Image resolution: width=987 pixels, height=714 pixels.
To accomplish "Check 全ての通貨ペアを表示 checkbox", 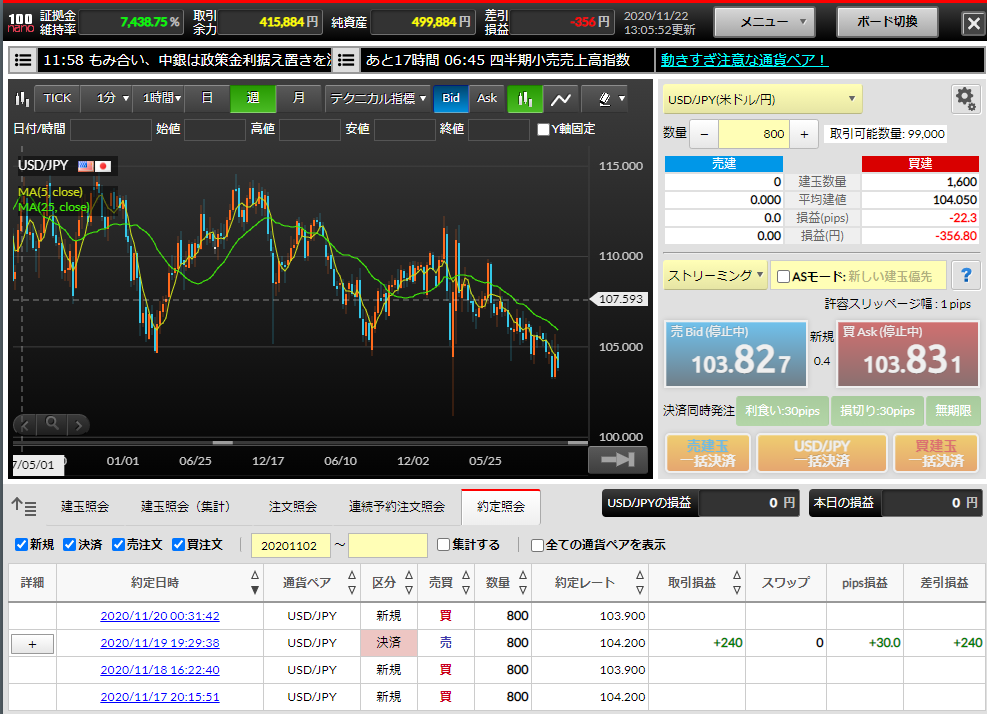I will click(x=537, y=545).
